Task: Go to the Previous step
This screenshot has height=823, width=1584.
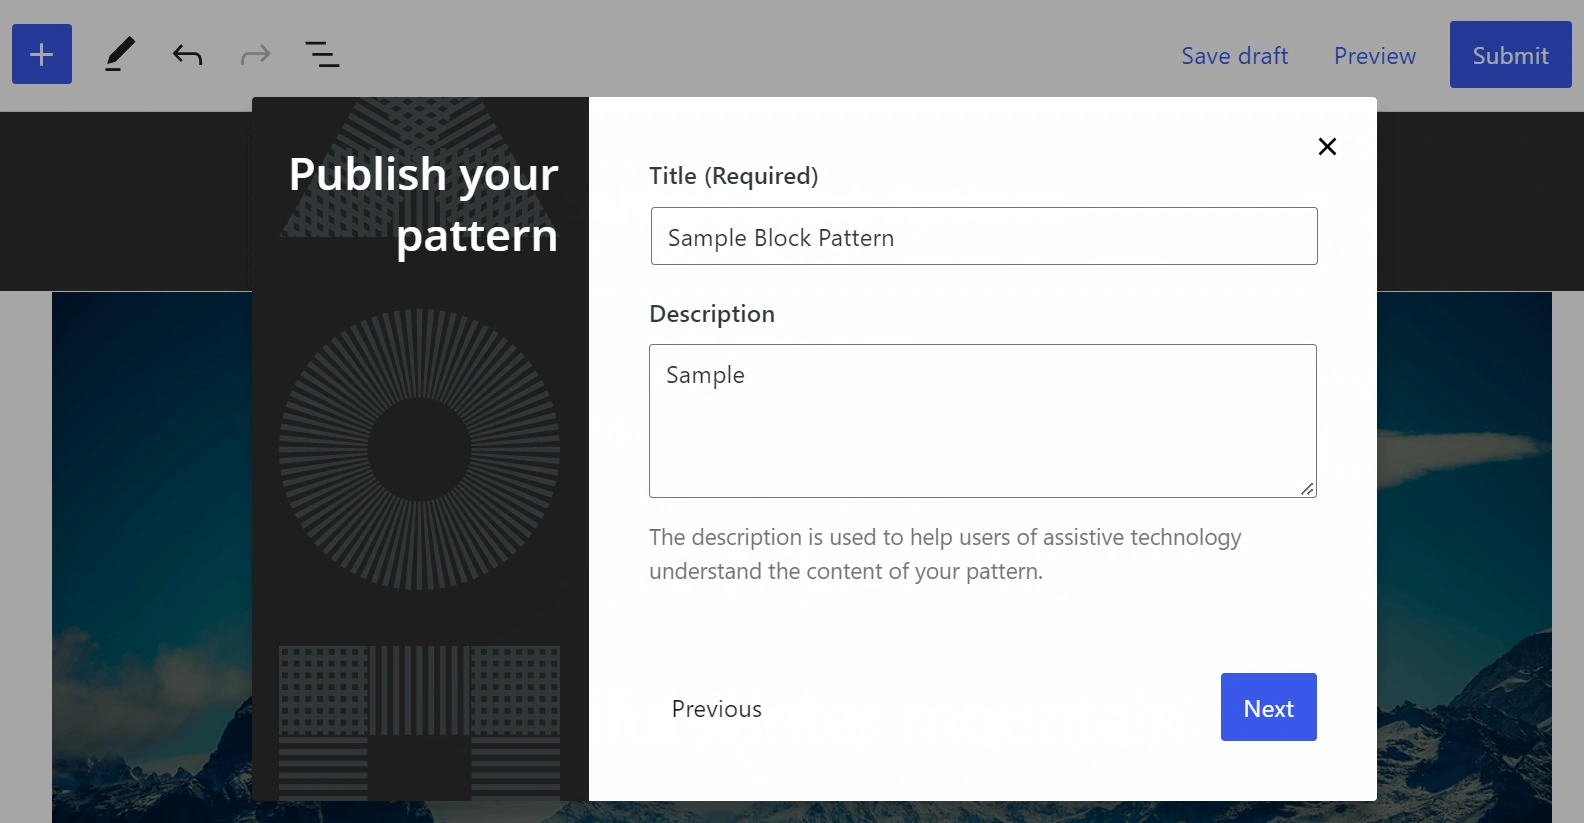Action: click(x=716, y=709)
